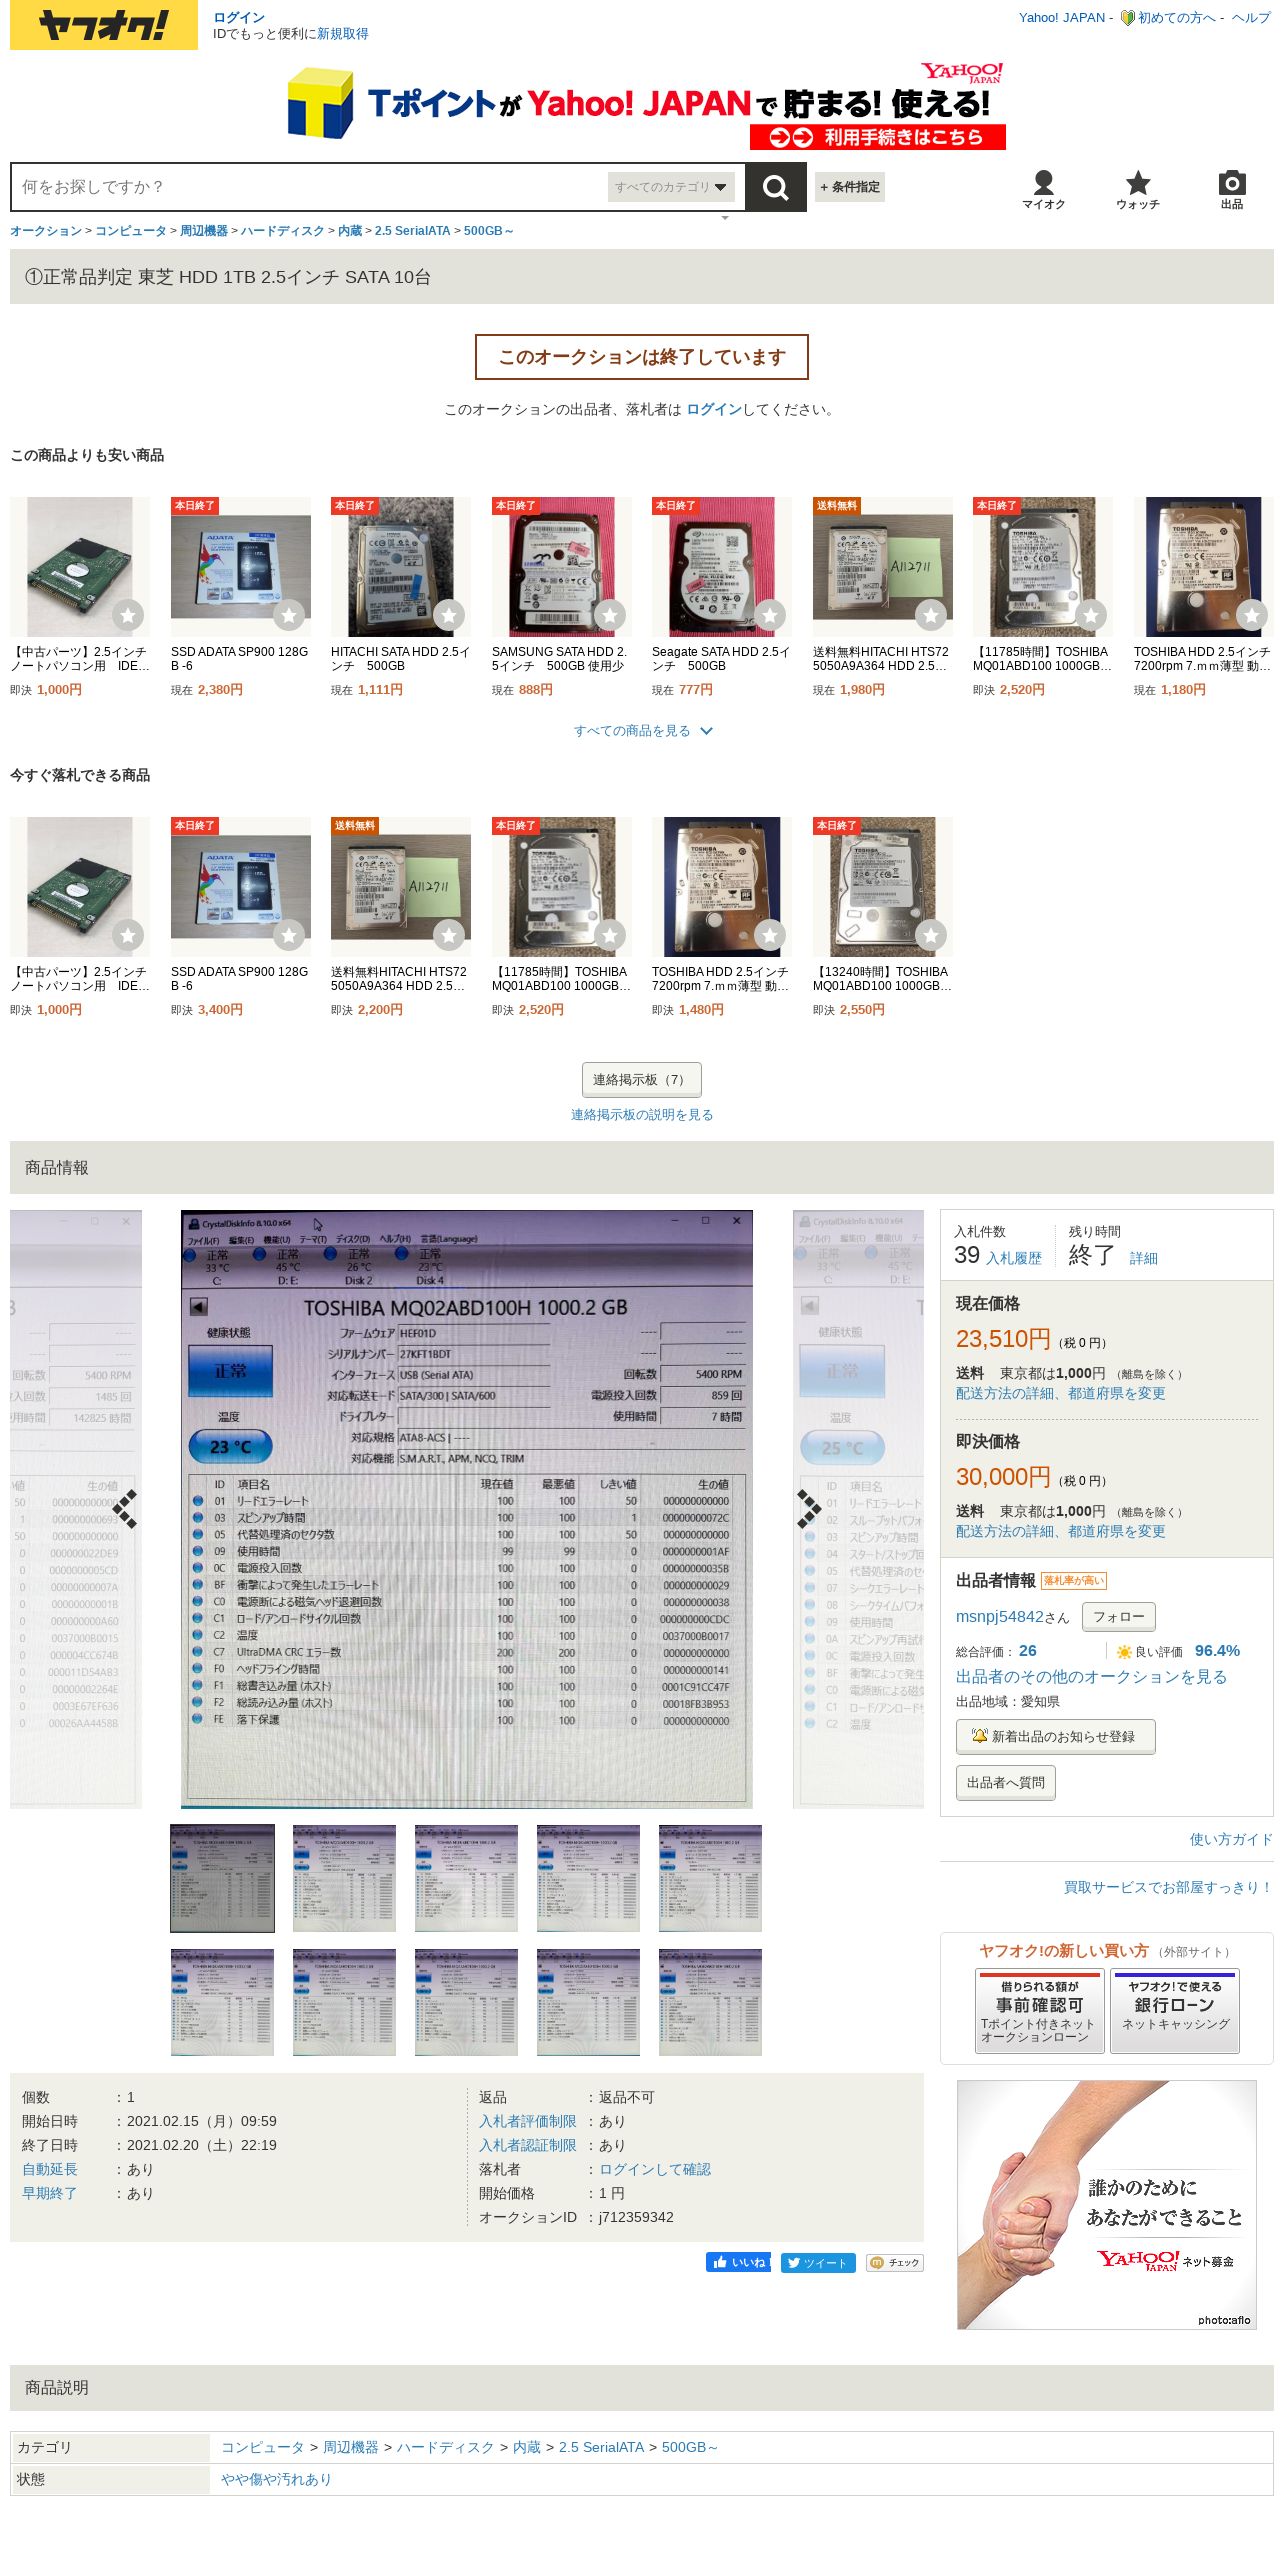Star the SSD ADATA SP900 2,380 yen item
1284x2568 pixels.
point(289,615)
